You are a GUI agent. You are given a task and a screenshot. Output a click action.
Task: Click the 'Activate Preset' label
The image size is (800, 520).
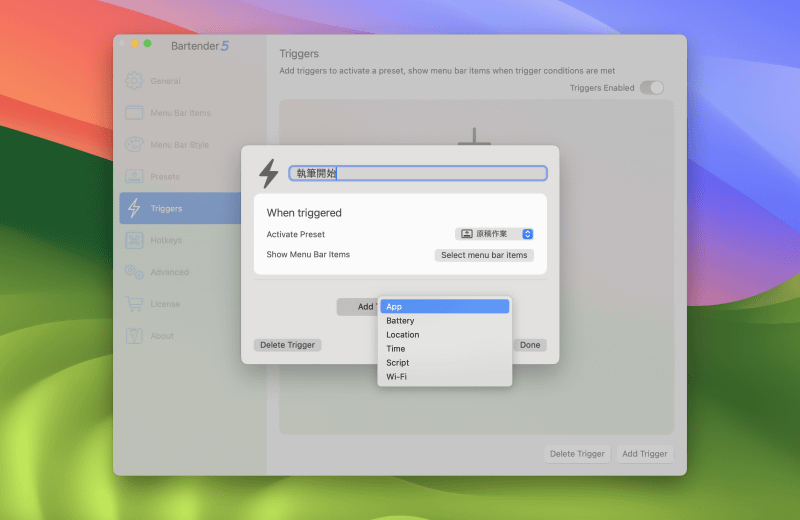click(295, 234)
